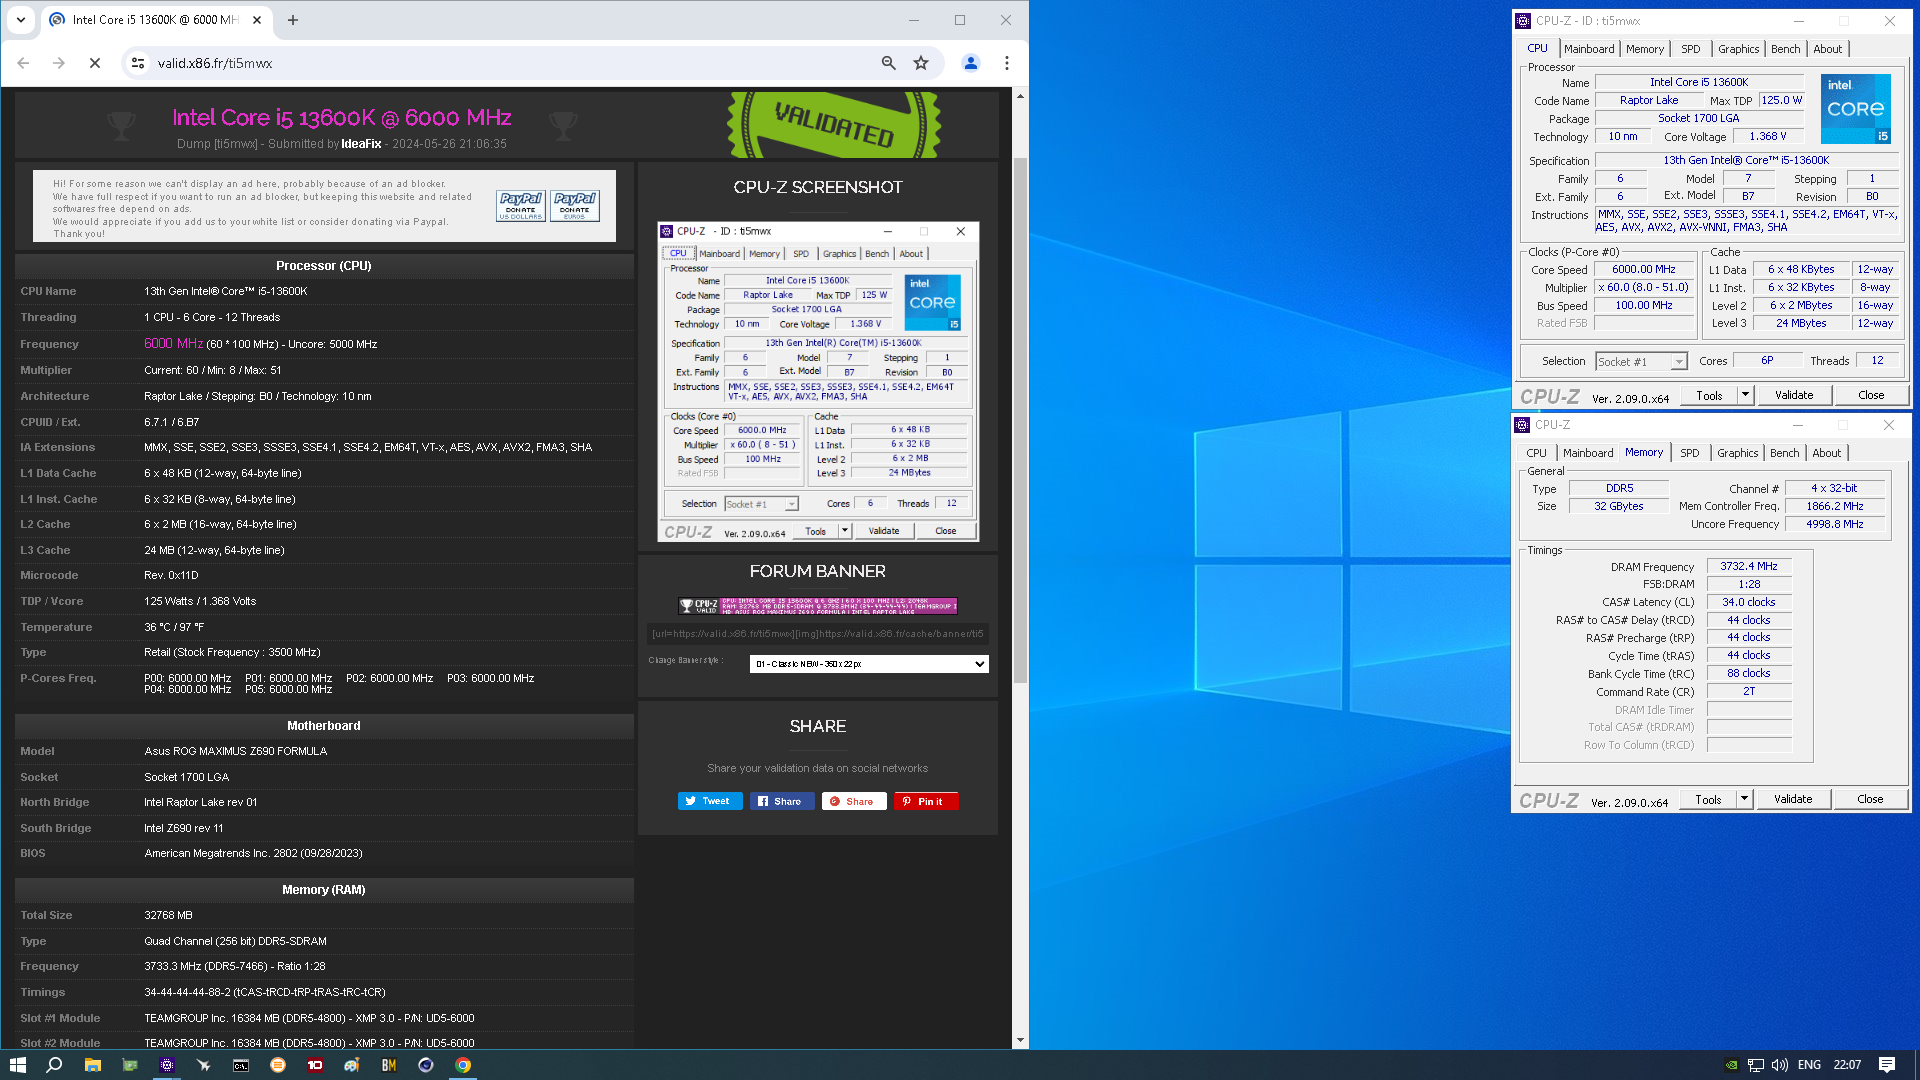Open notification center icon
The width and height of the screenshot is (1920, 1080).
point(1887,1065)
